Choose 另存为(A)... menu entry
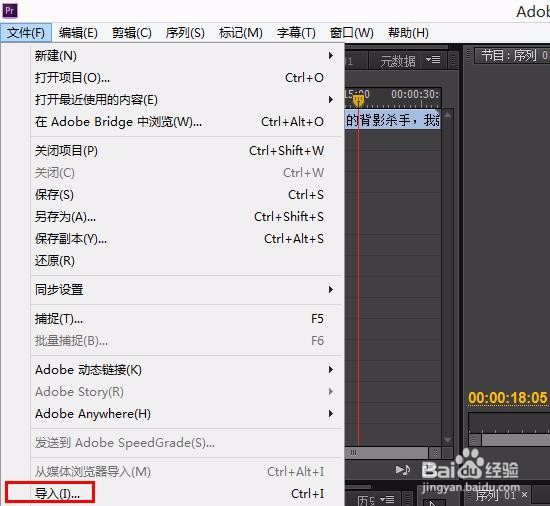 coord(186,217)
